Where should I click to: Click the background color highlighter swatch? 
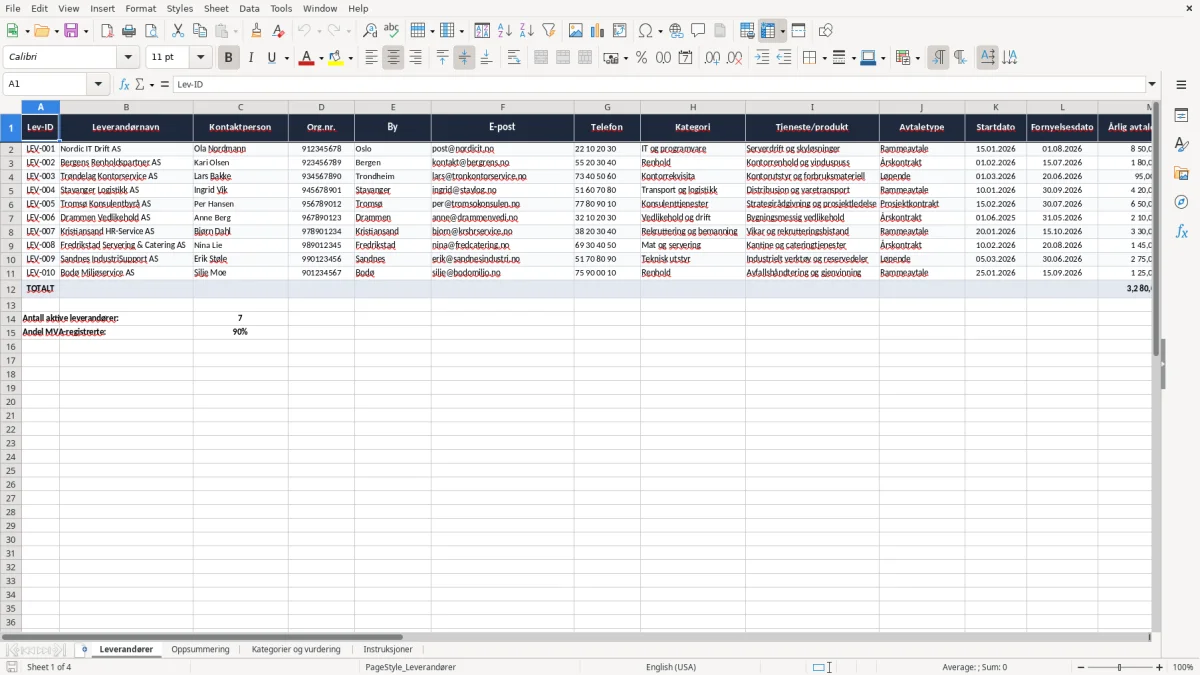click(x=336, y=58)
